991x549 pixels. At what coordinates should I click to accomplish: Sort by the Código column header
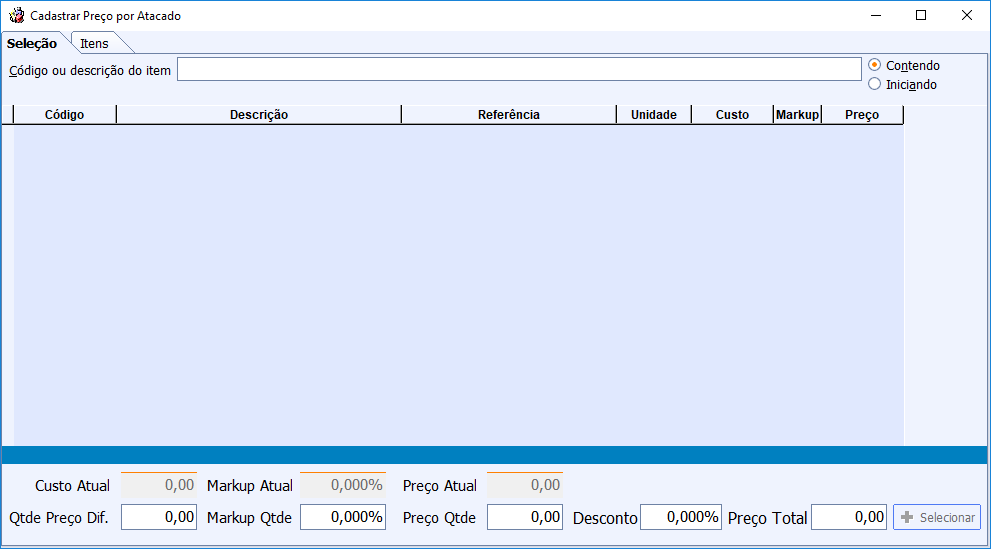click(65, 115)
